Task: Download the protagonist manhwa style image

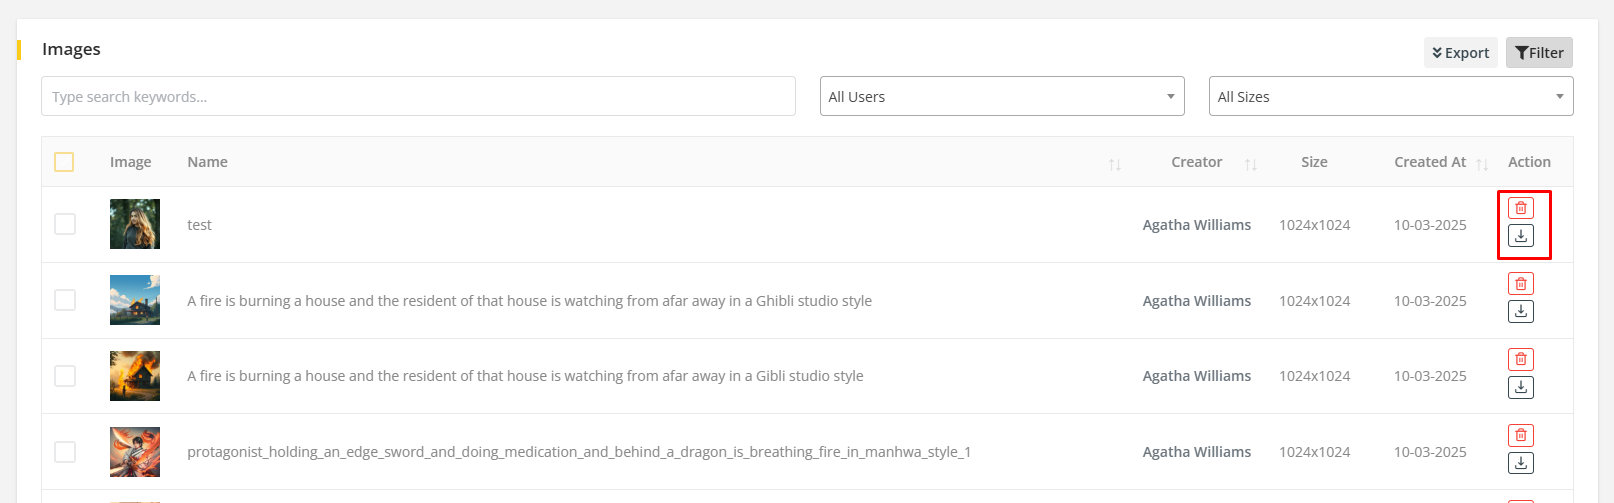Action: [x=1520, y=463]
